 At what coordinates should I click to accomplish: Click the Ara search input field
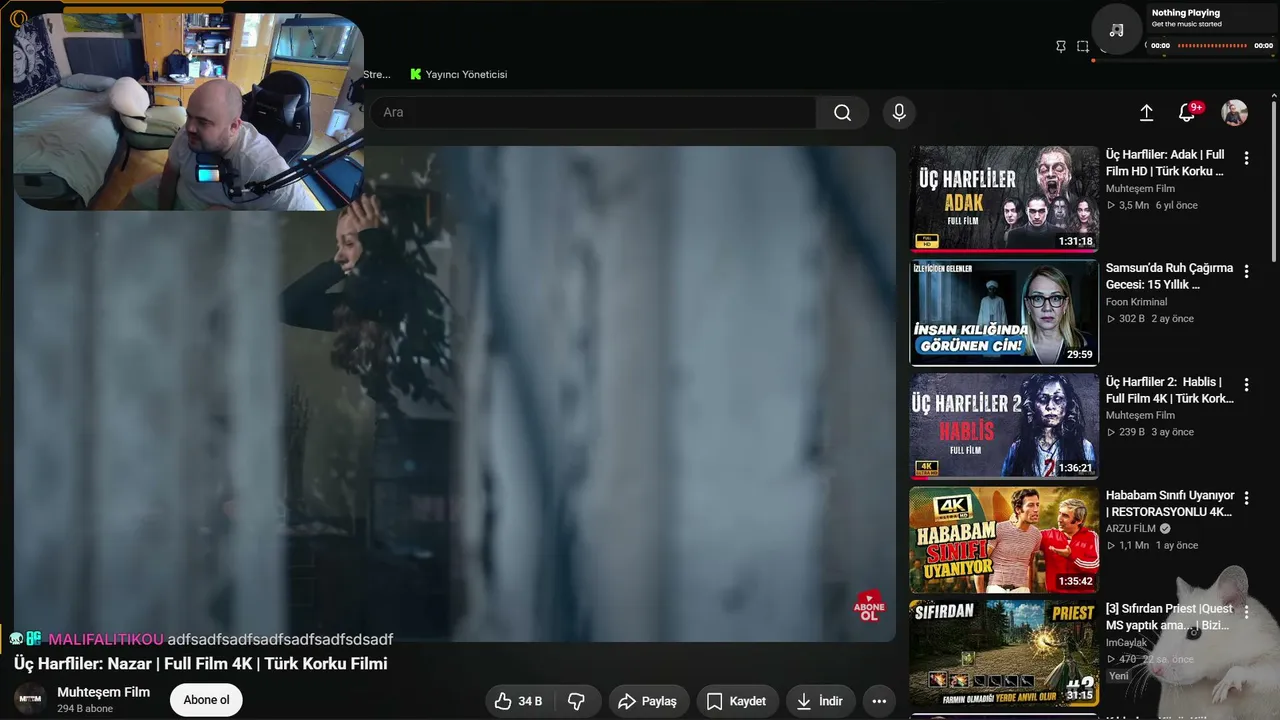[x=594, y=113]
